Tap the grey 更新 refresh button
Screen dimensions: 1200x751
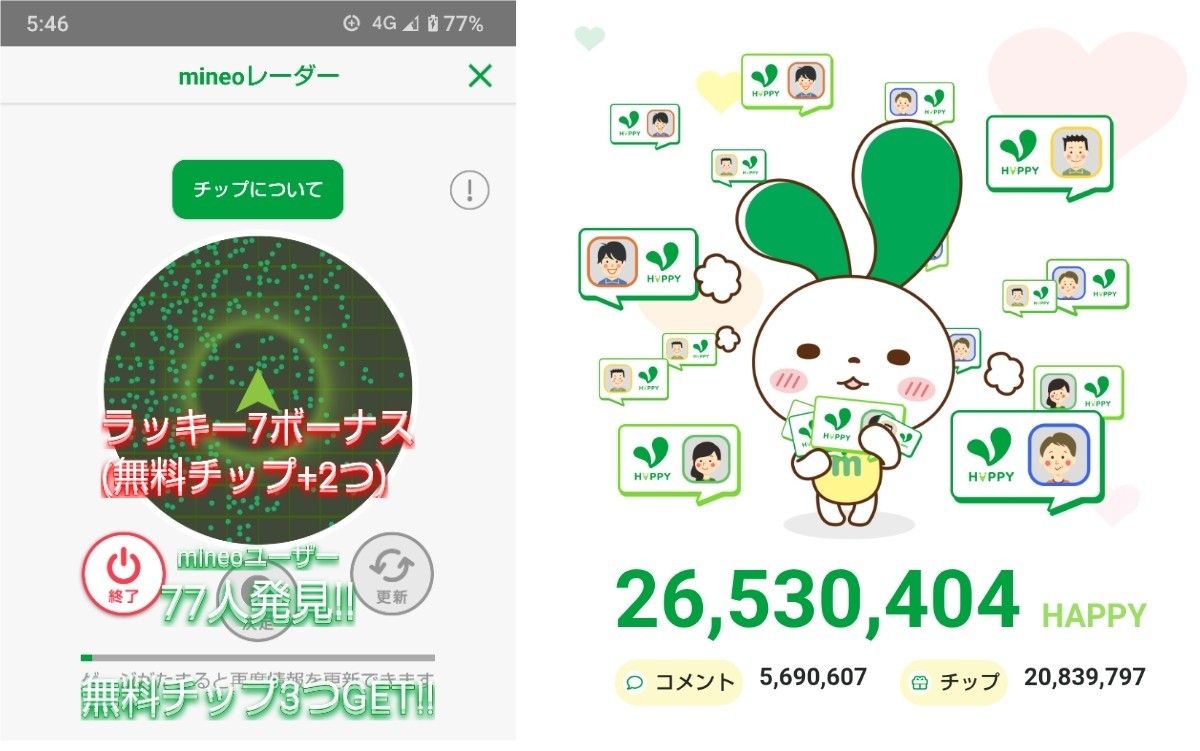392,573
